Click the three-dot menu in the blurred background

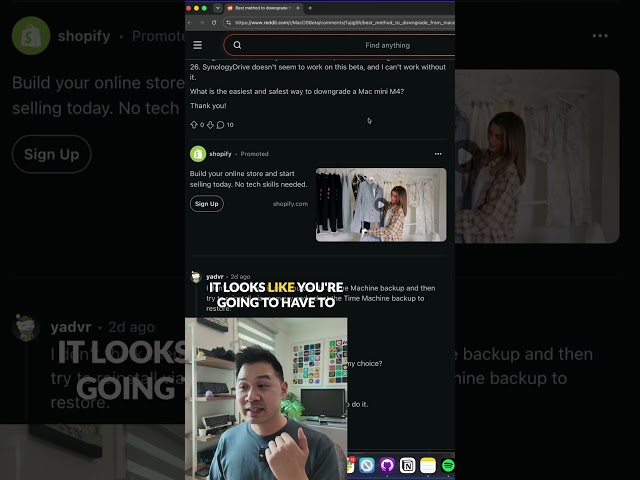(600, 36)
